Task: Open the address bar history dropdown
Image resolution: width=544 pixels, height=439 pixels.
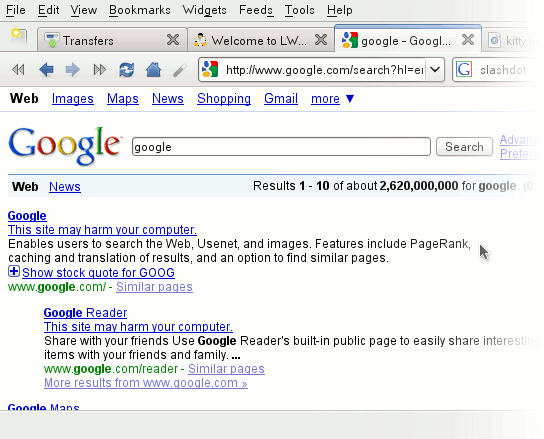Action: point(435,70)
